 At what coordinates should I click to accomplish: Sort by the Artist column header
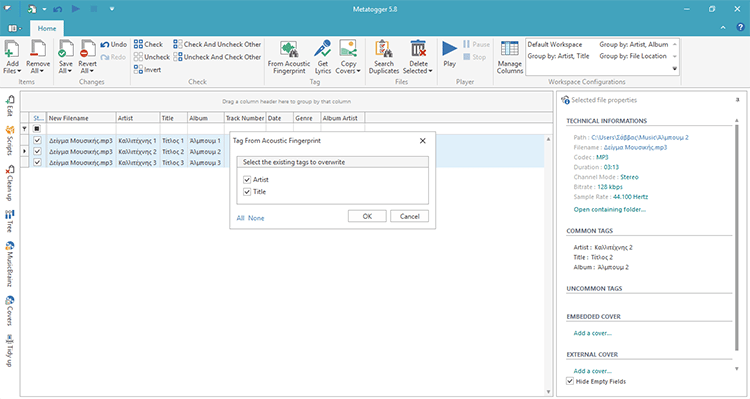tap(138, 118)
